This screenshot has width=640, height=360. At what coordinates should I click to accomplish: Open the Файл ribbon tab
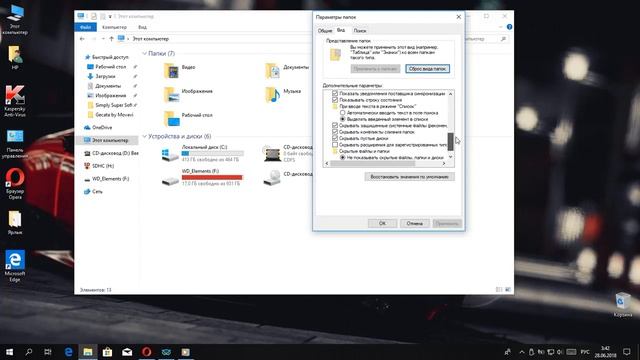[x=85, y=27]
